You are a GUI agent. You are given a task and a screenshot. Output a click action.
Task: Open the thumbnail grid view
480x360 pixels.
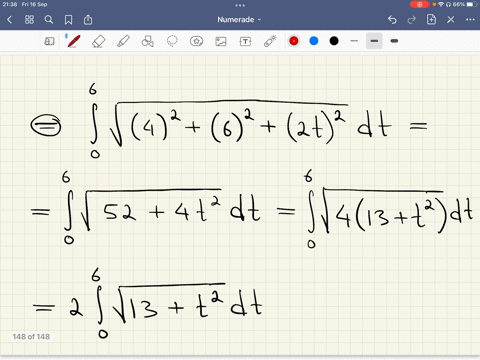coord(29,20)
